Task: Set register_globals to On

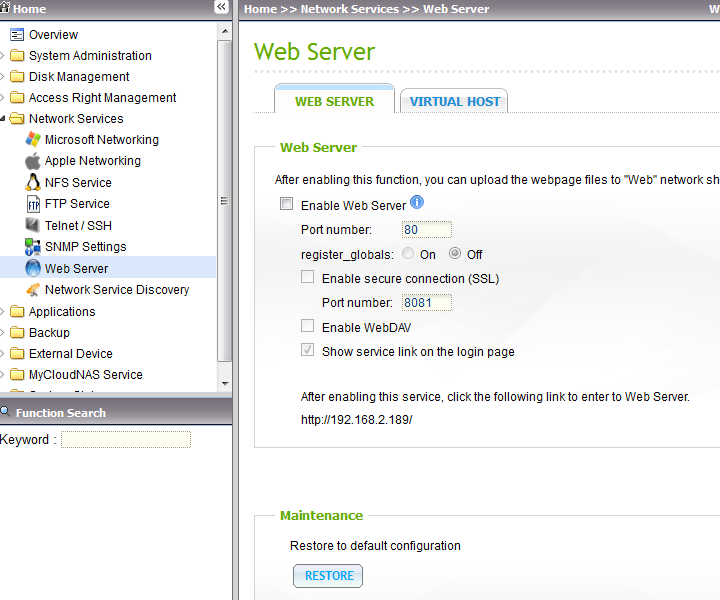Action: (x=409, y=254)
